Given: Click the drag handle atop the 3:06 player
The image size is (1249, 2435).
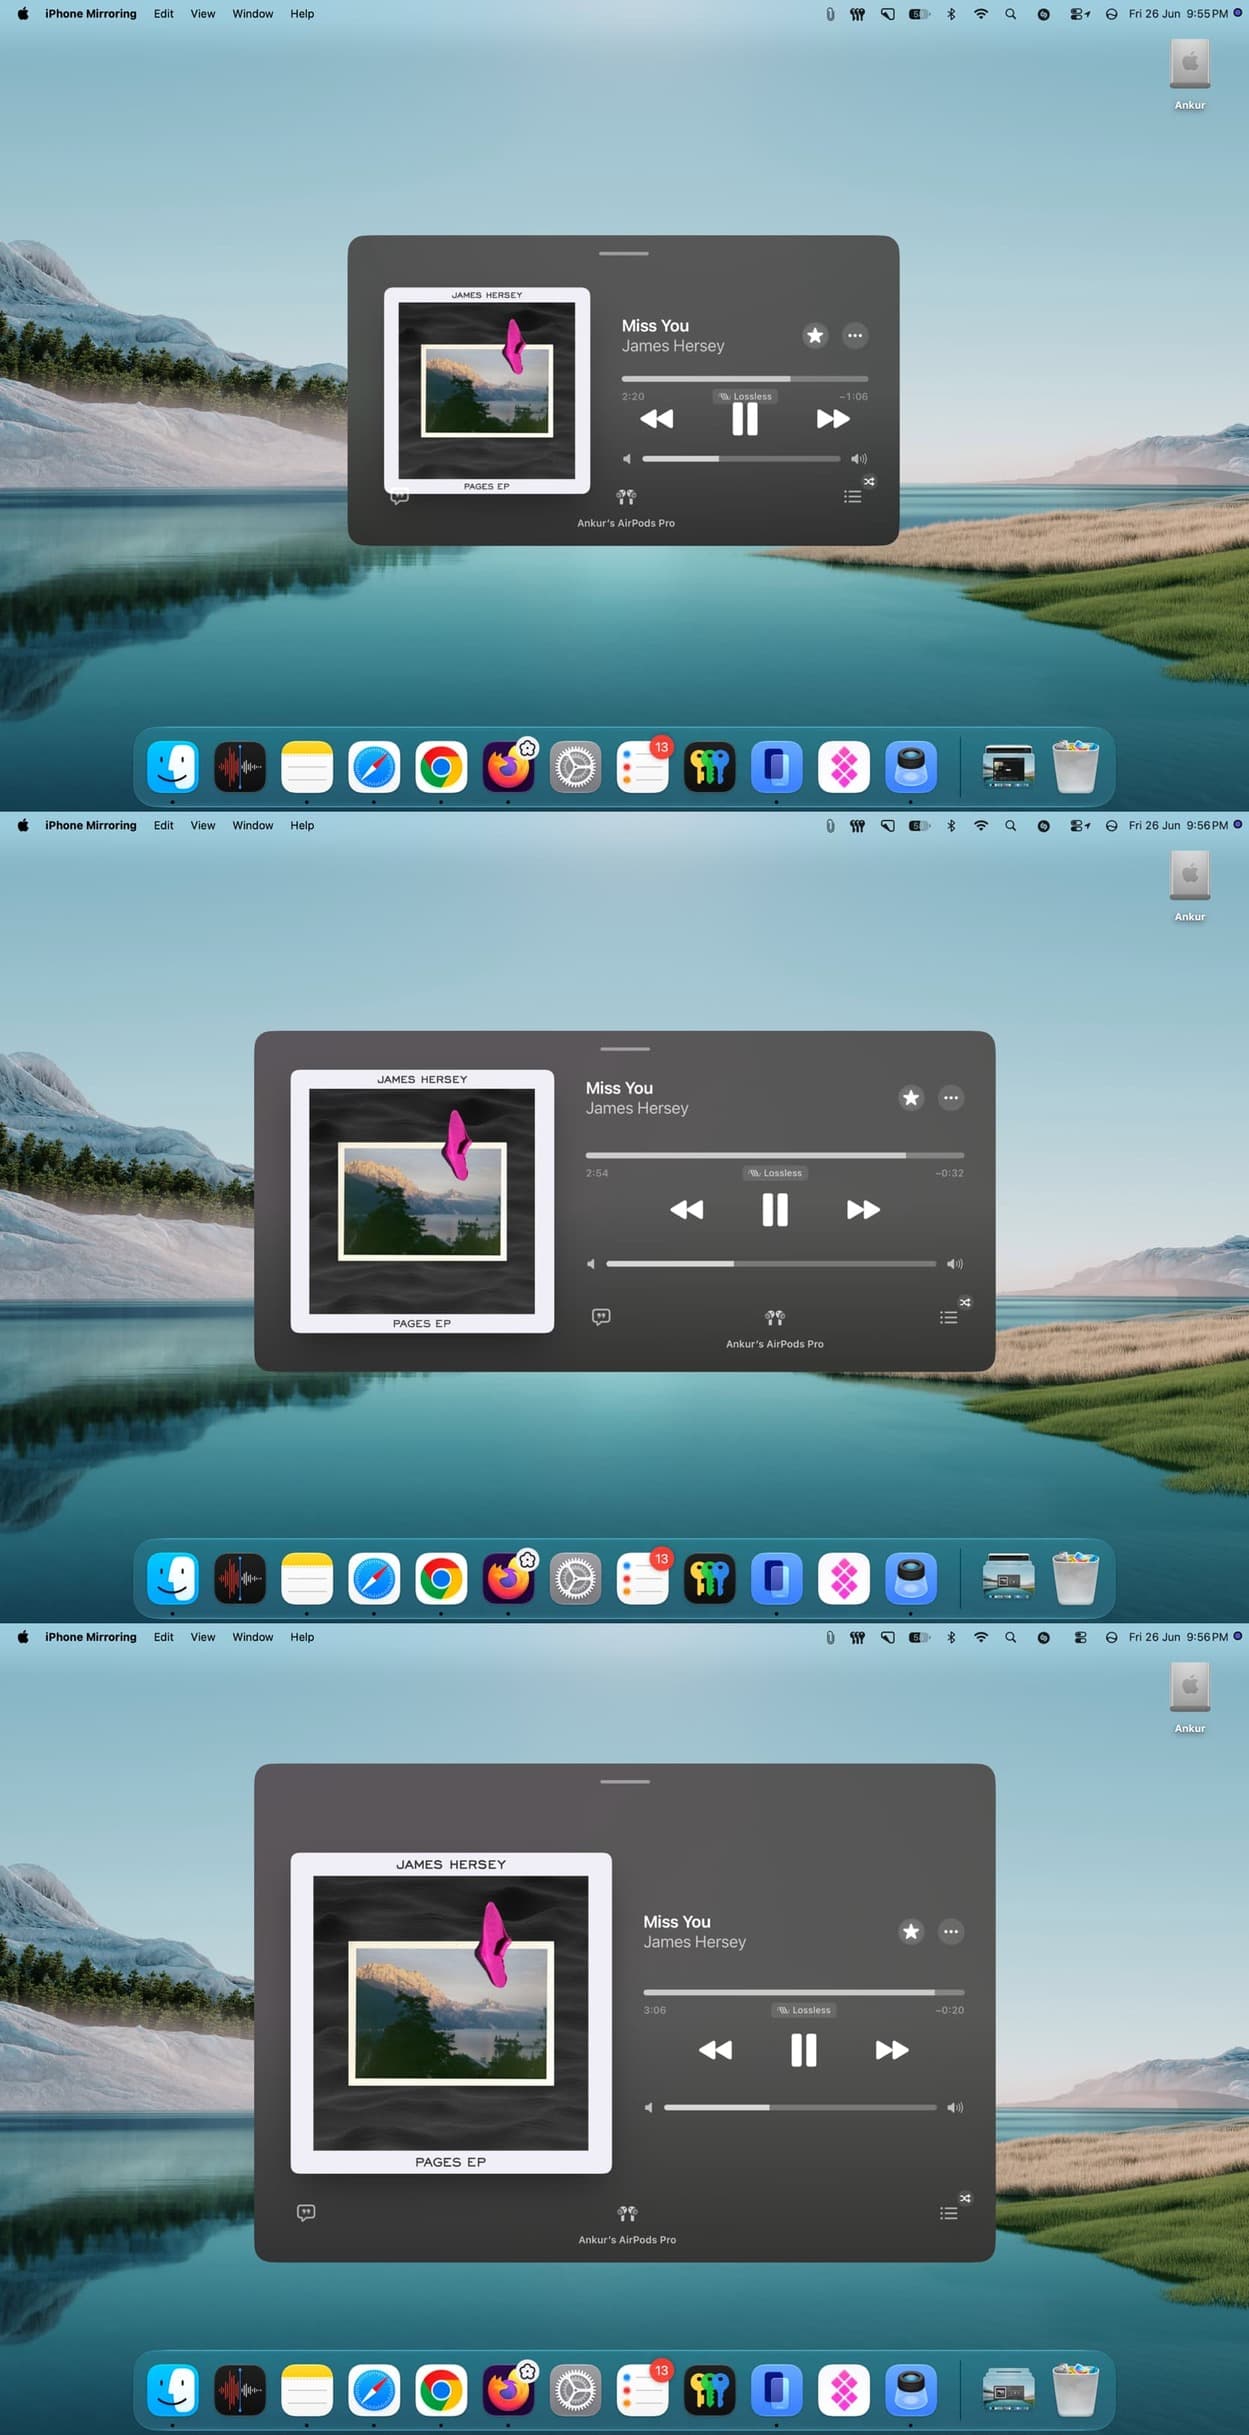Looking at the screenshot, I should (625, 1782).
